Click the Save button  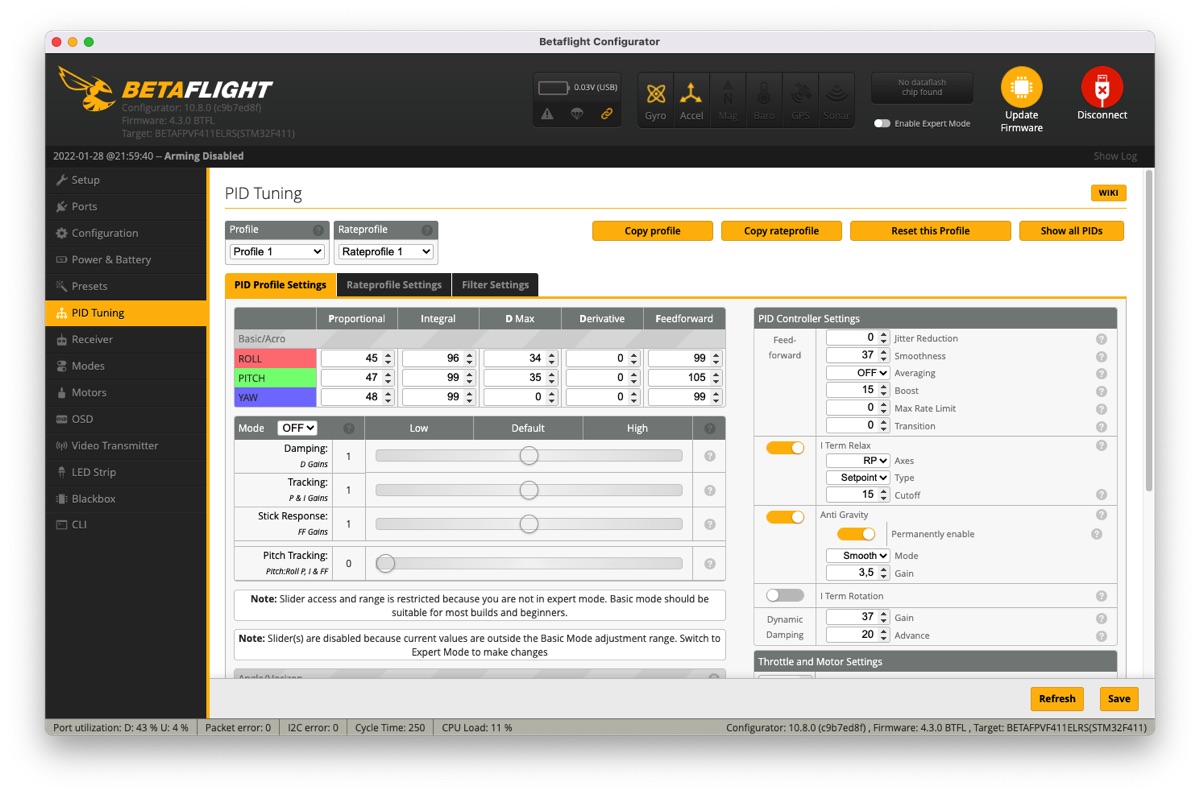[1119, 699]
